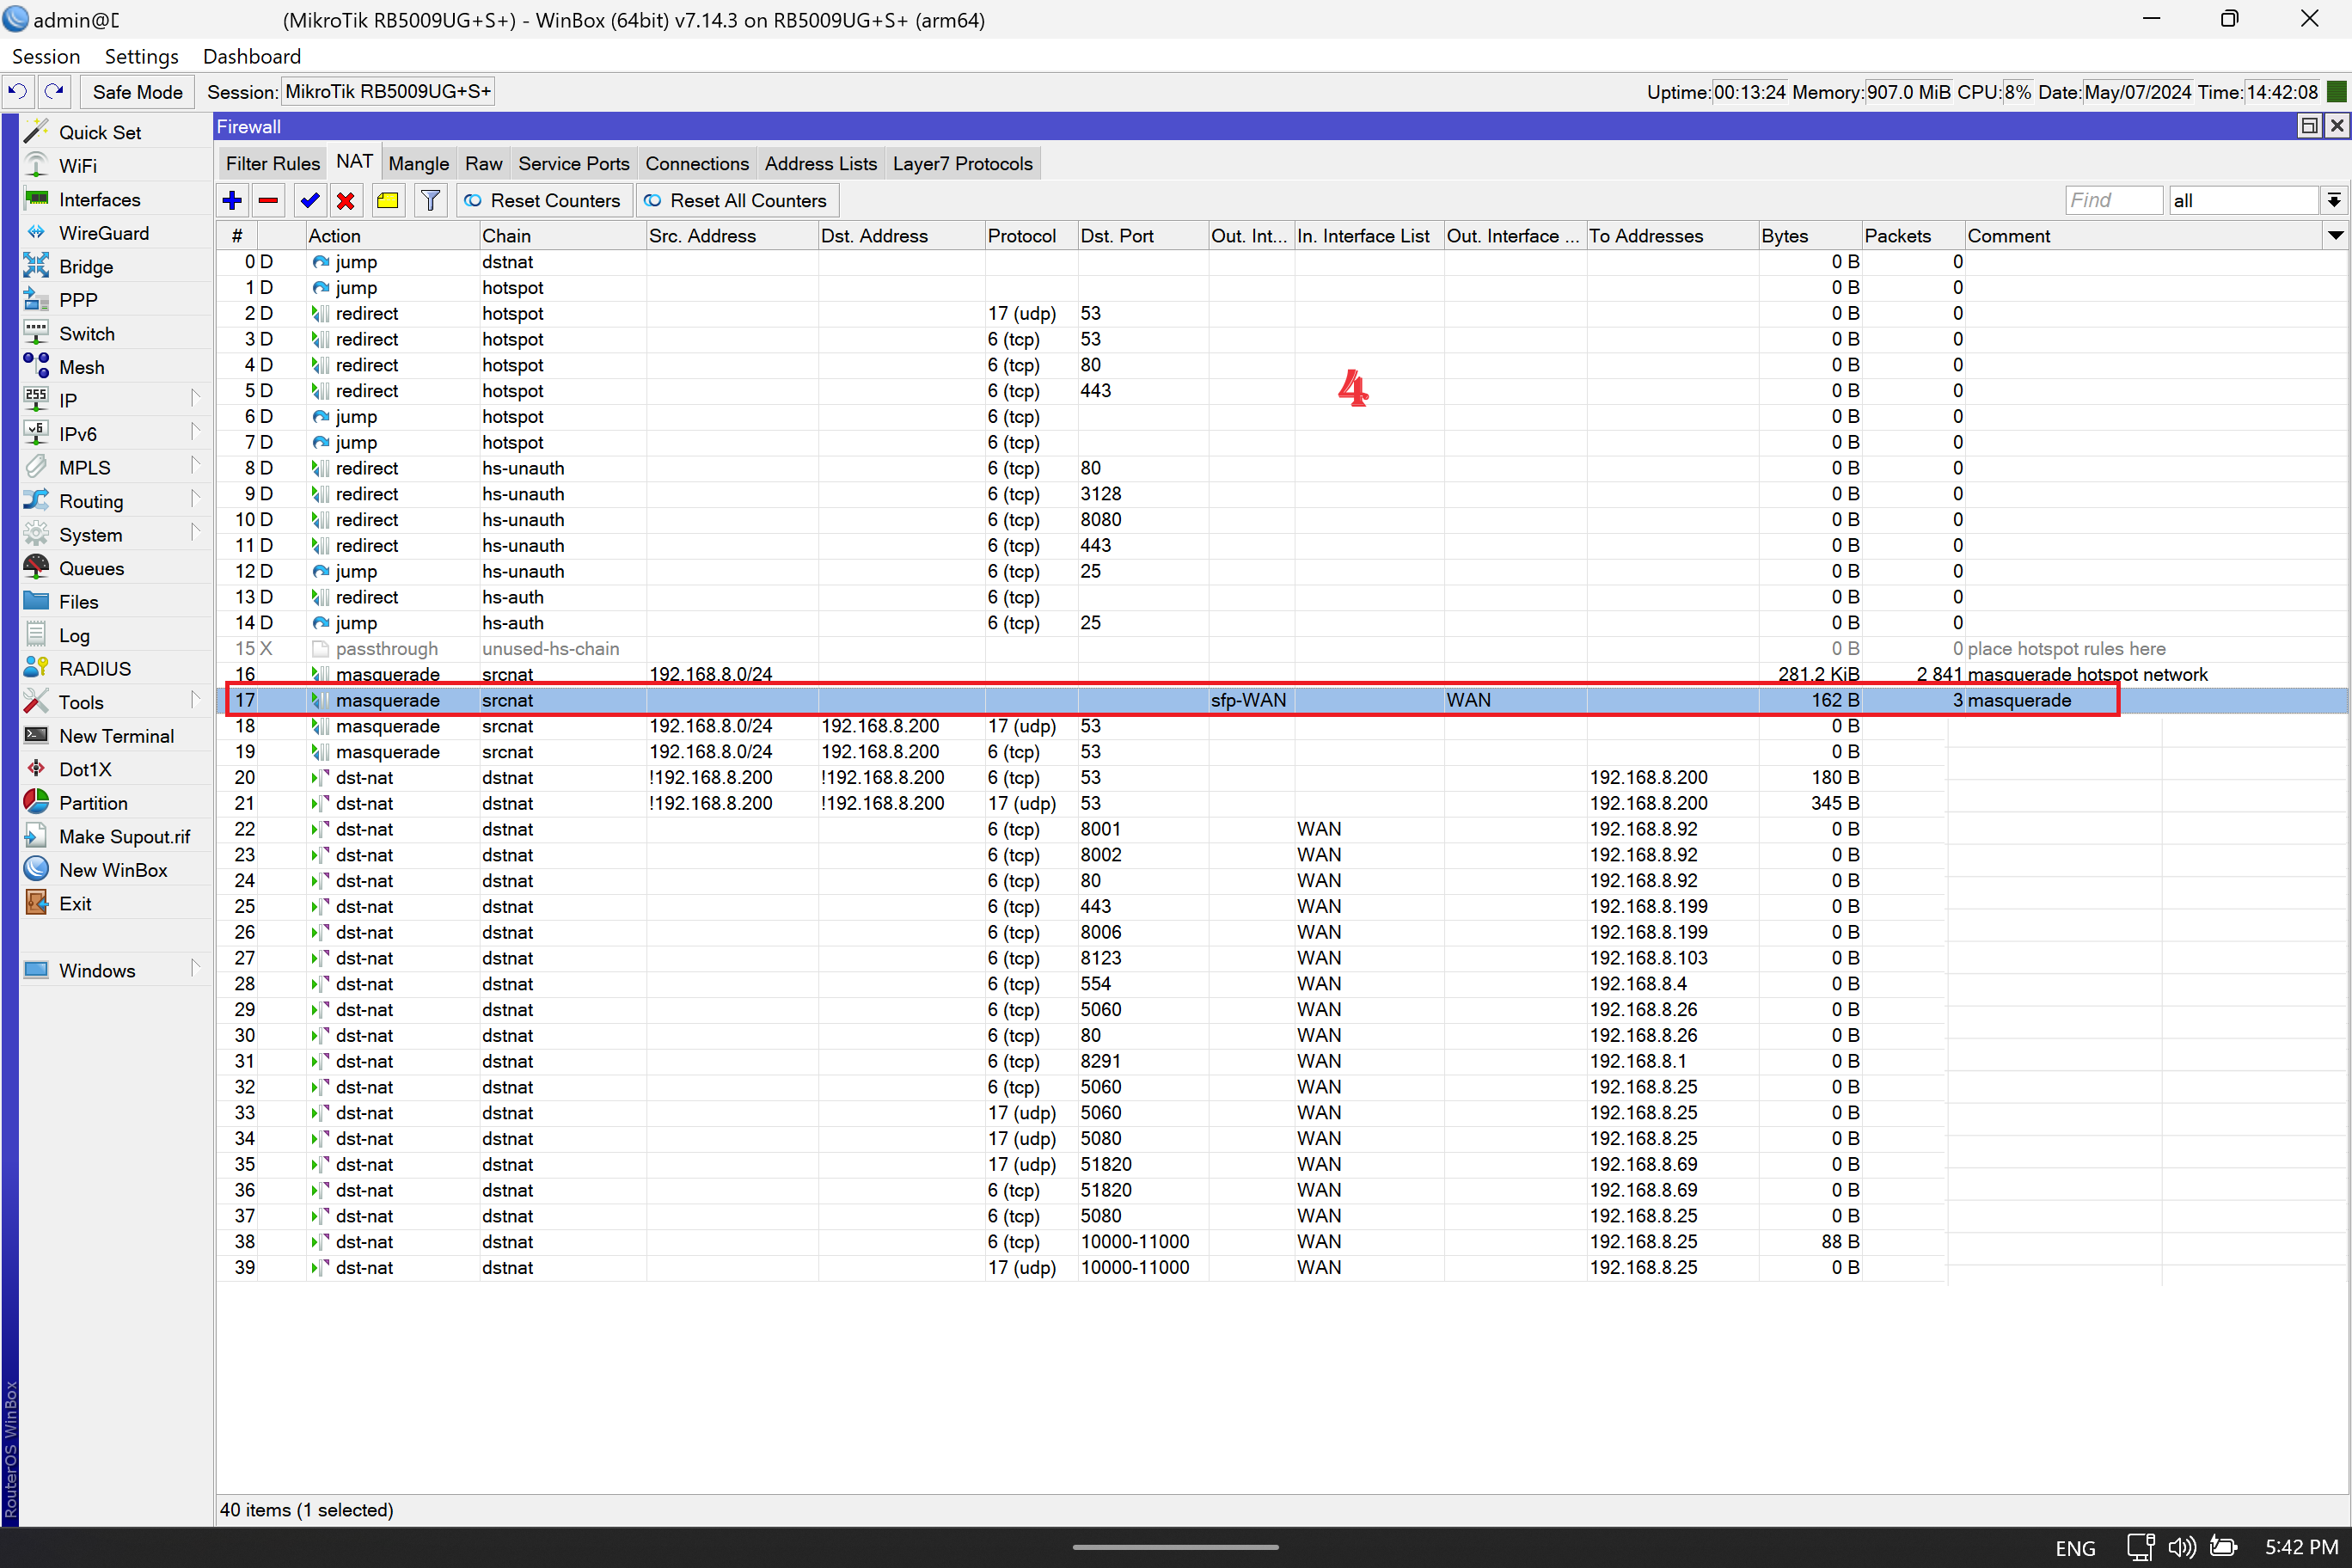The width and height of the screenshot is (2352, 1568).
Task: Switch to Filter Rules tab
Action: point(273,163)
